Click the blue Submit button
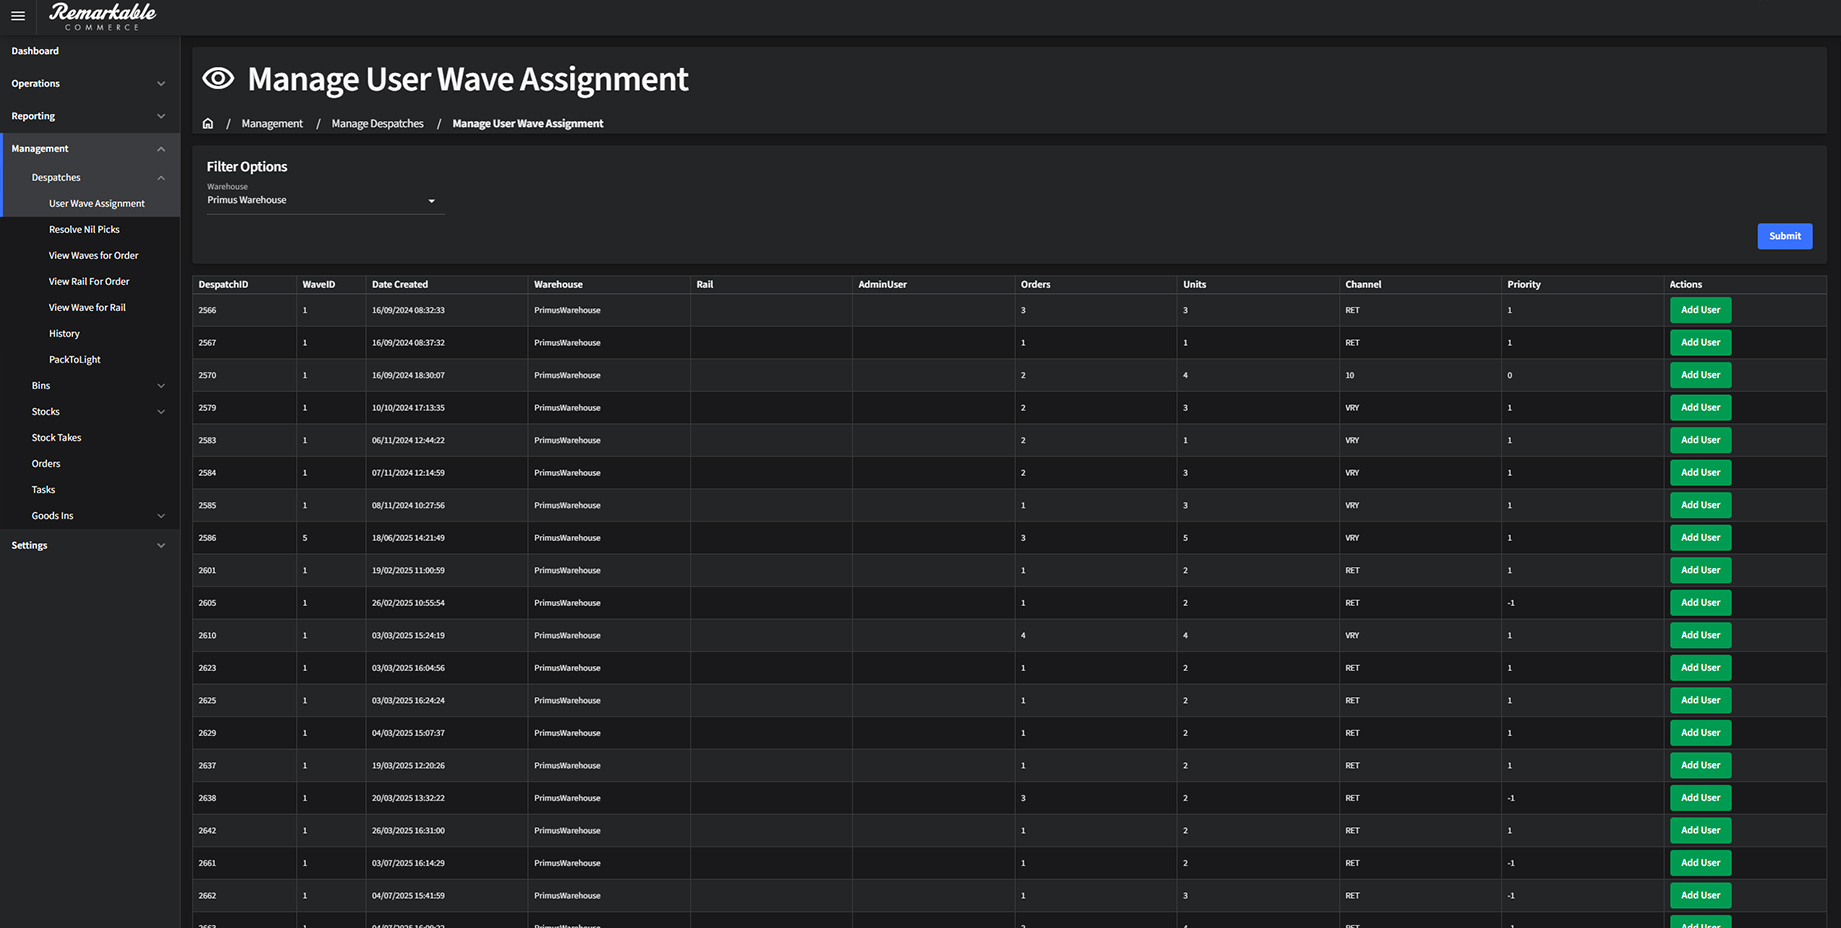Screen dimensions: 1841x928 [x=1784, y=236]
